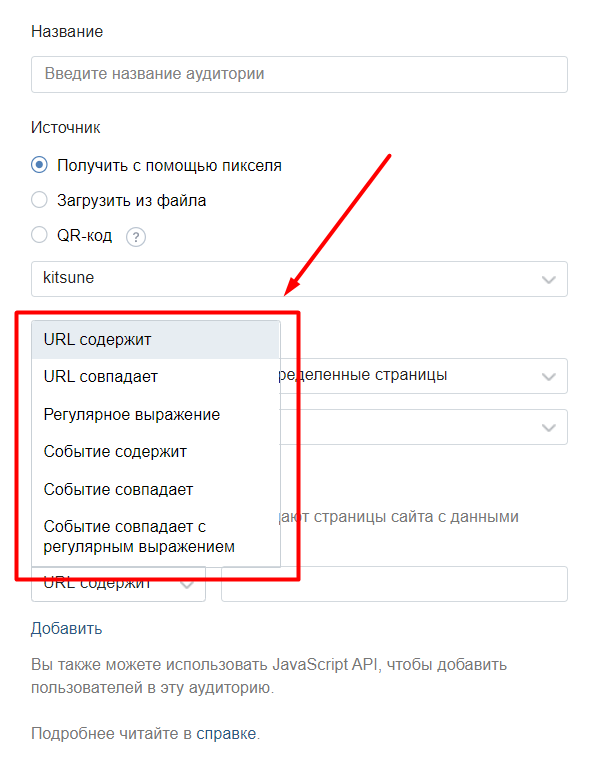The image size is (590, 761).
Task: Select the Получить с помощью пикселя radio button
Action: (x=39, y=165)
